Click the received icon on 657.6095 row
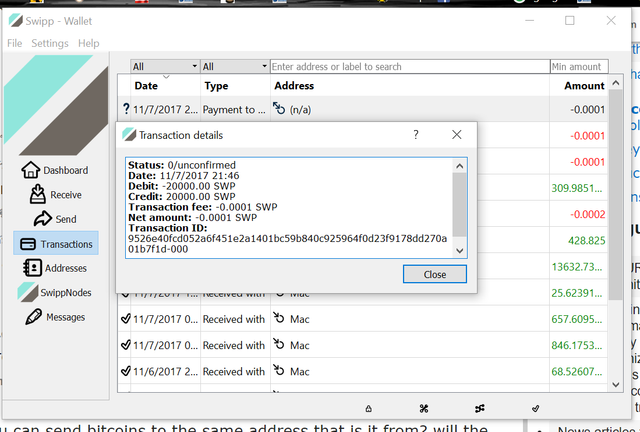The height and width of the screenshot is (432, 640). (x=279, y=318)
